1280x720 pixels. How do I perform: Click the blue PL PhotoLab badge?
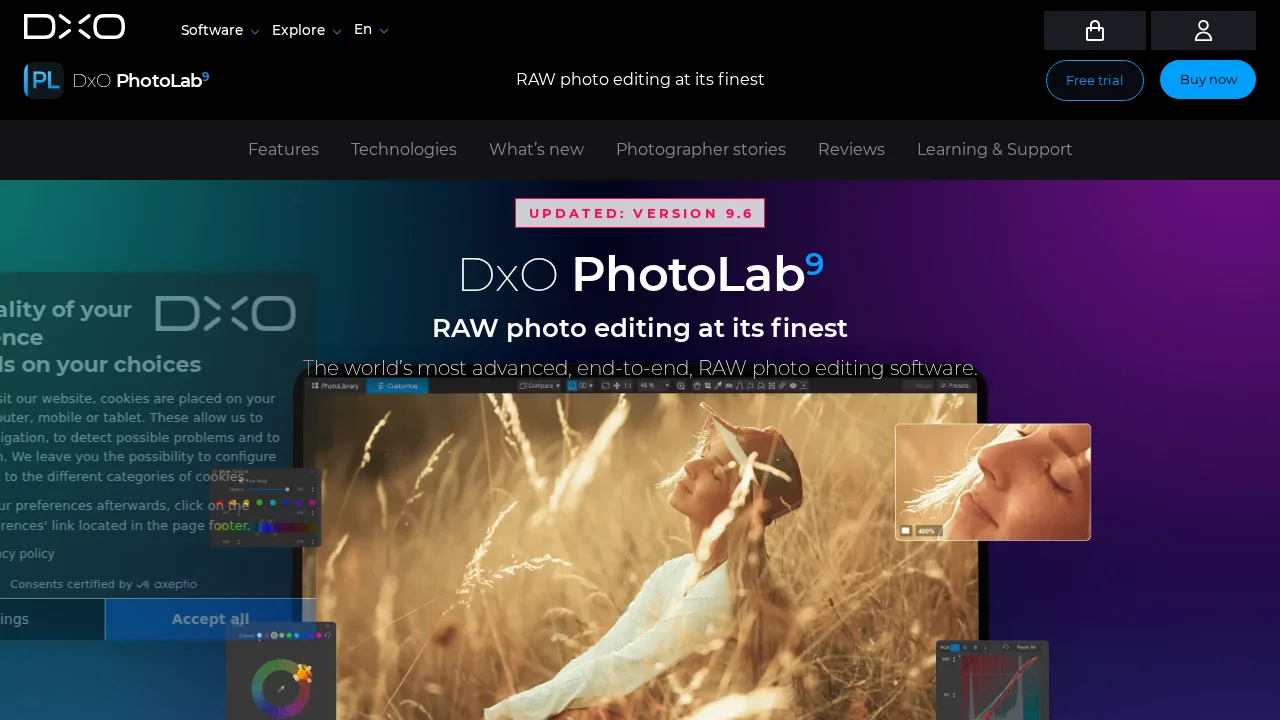pos(43,80)
